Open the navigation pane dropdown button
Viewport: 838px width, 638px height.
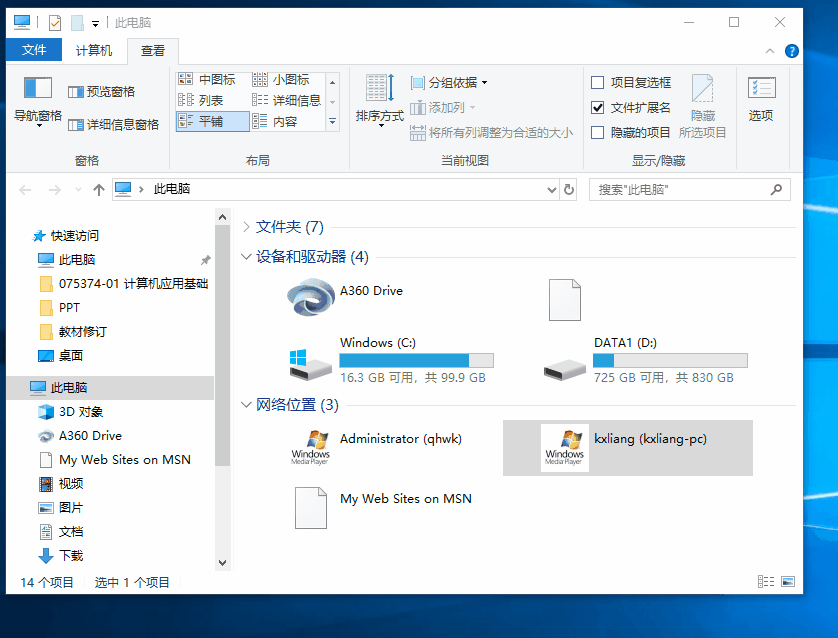coord(37,102)
